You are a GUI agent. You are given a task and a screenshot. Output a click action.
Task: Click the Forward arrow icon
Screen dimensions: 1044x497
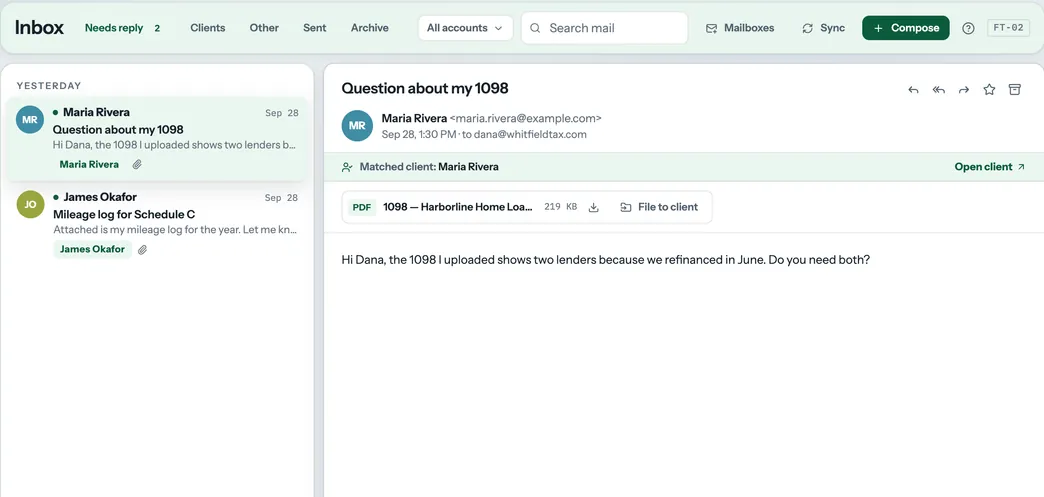point(963,90)
